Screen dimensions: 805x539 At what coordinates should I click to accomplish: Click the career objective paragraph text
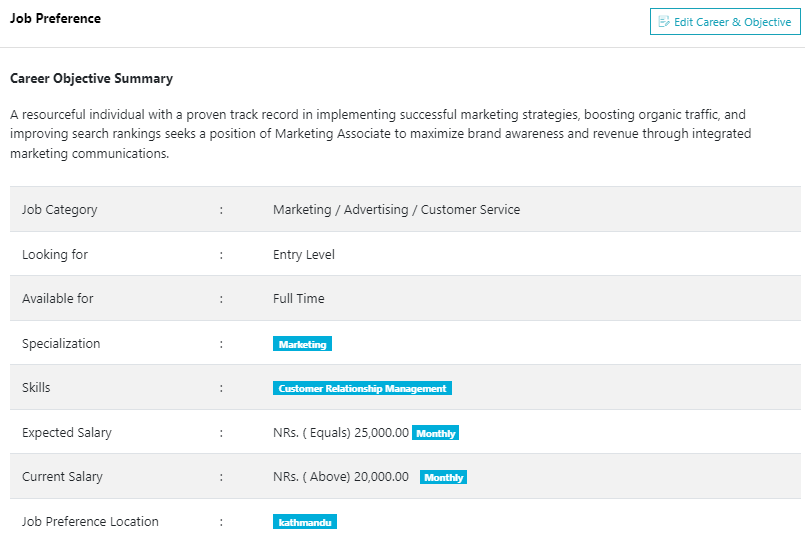click(x=380, y=134)
